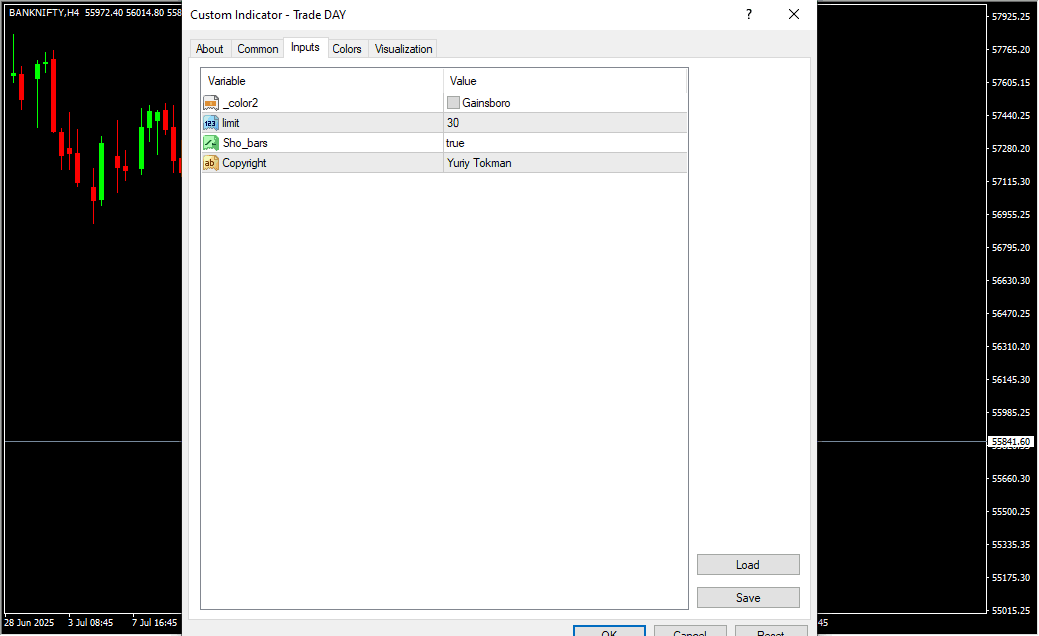Viewport: 1039px width, 636px height.
Task: Open the Common tab
Action: (x=258, y=49)
